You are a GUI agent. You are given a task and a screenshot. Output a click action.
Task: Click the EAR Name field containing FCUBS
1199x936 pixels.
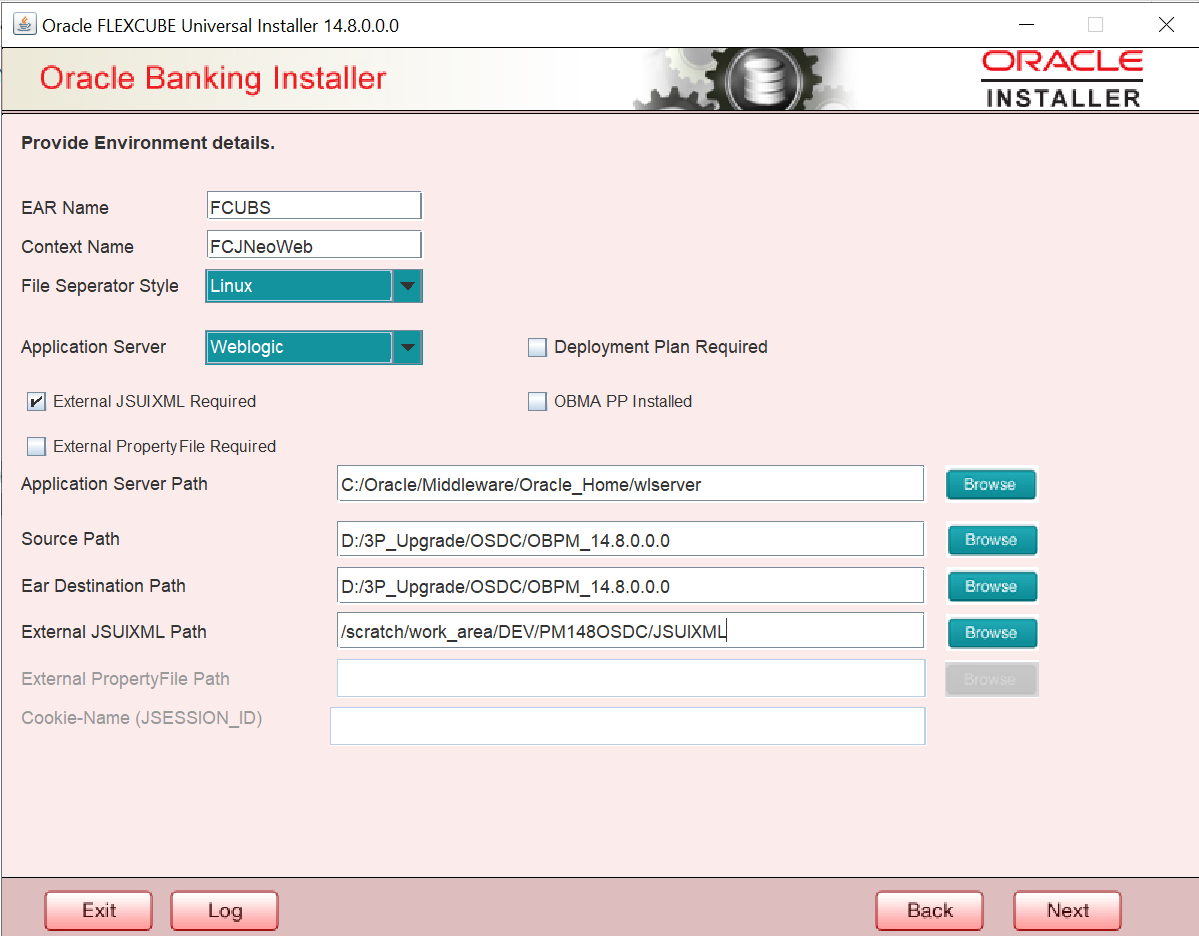pos(314,206)
